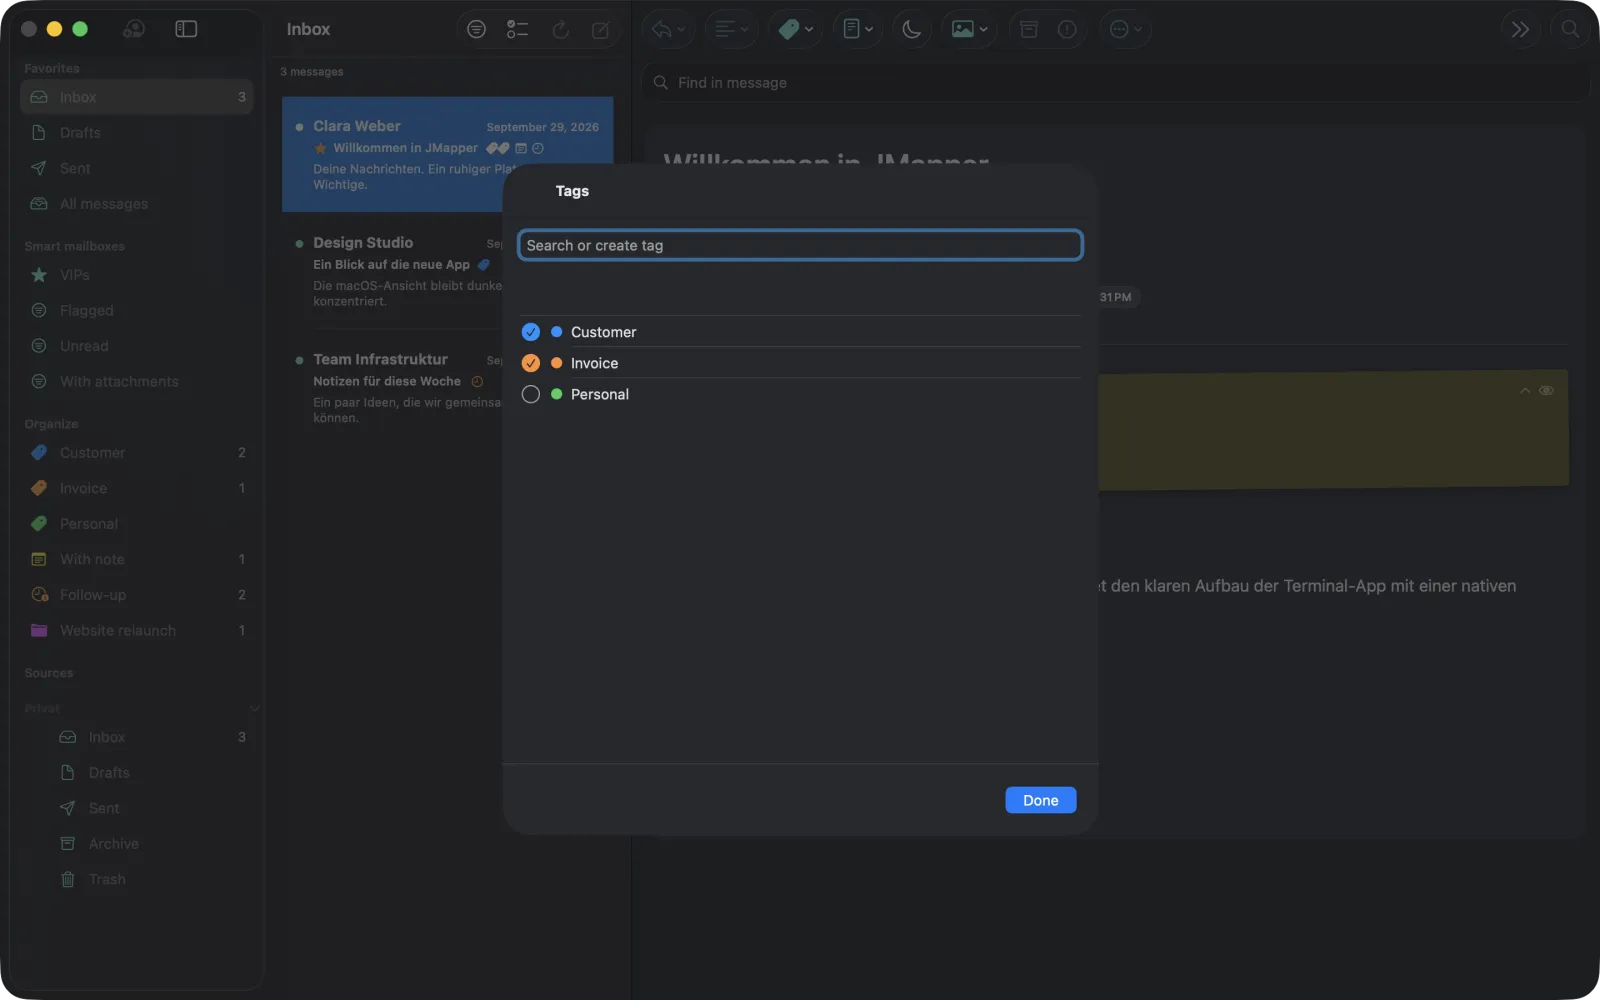
Task: Open the Personal tag in Organize
Action: click(137, 524)
